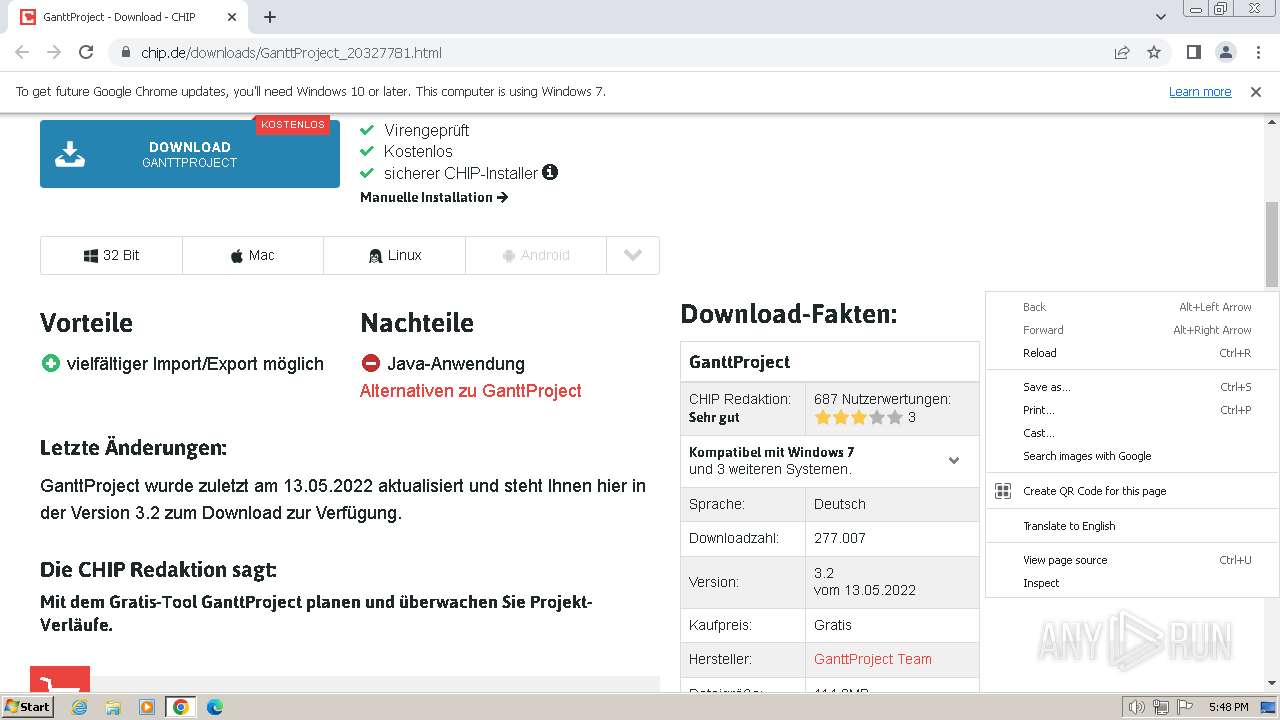Open the Chrome three-dot menu
This screenshot has width=1280, height=720.
click(1258, 52)
